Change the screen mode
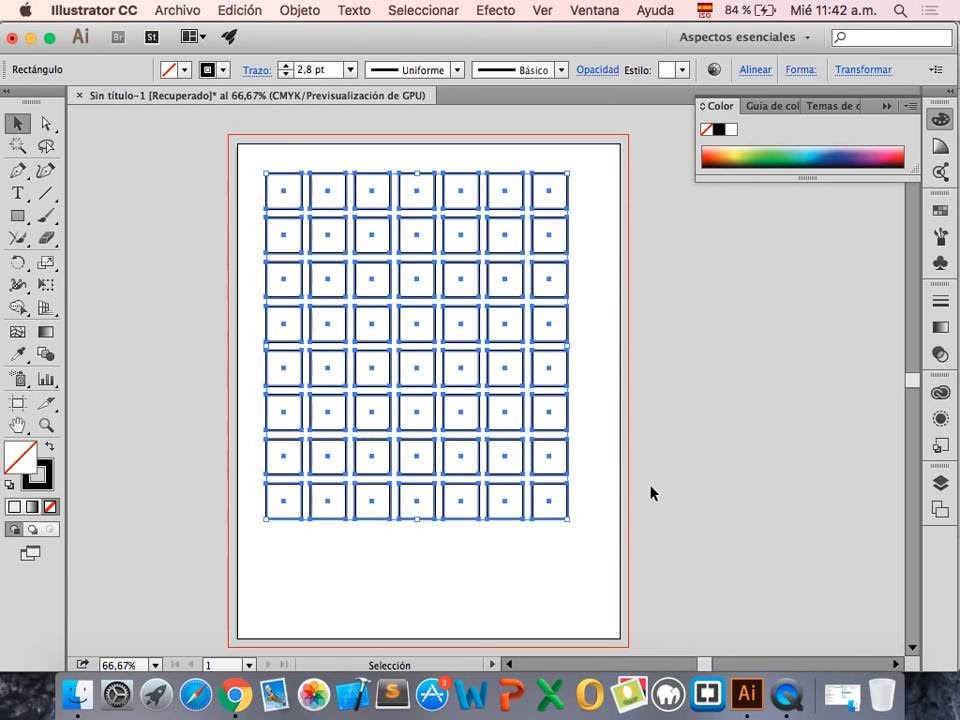The image size is (960, 720). [30, 553]
